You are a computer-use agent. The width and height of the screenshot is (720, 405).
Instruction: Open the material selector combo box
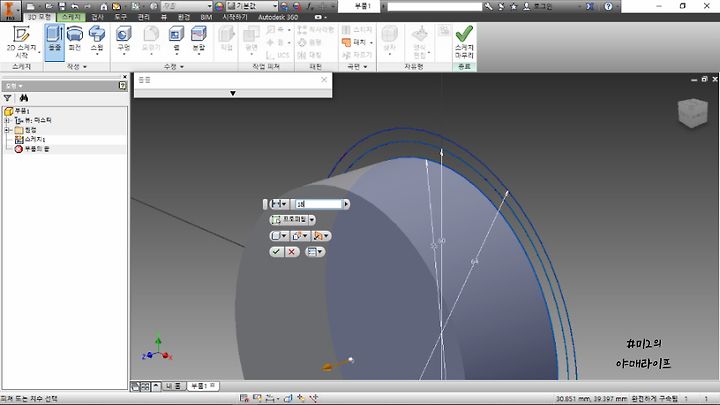pos(186,6)
